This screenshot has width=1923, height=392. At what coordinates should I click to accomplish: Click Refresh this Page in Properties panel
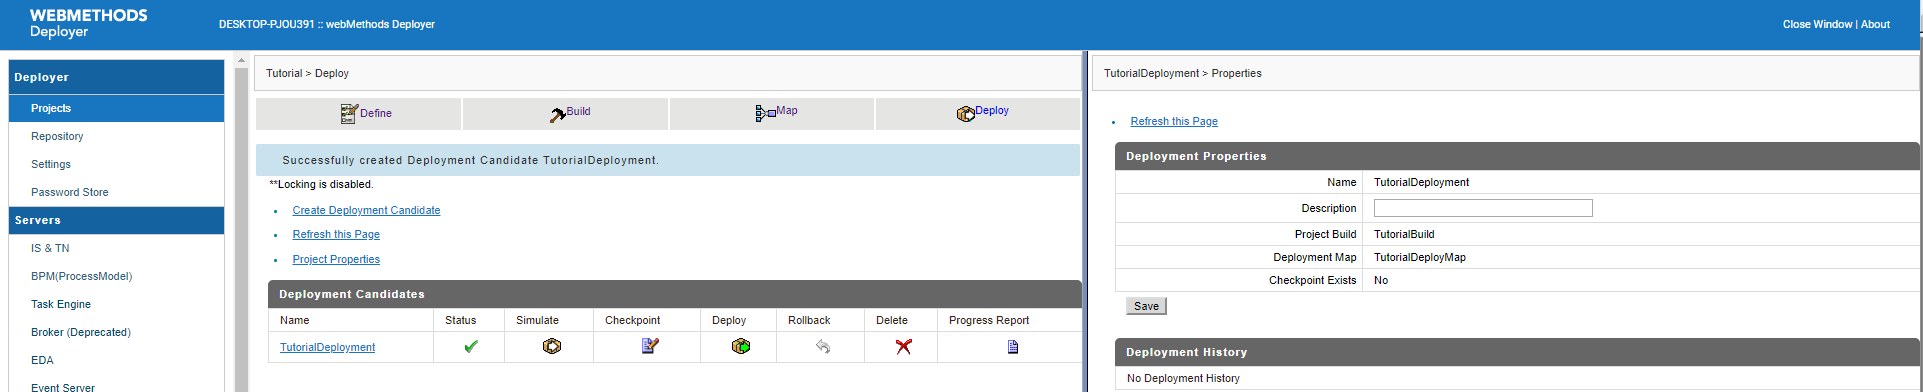tap(1174, 121)
